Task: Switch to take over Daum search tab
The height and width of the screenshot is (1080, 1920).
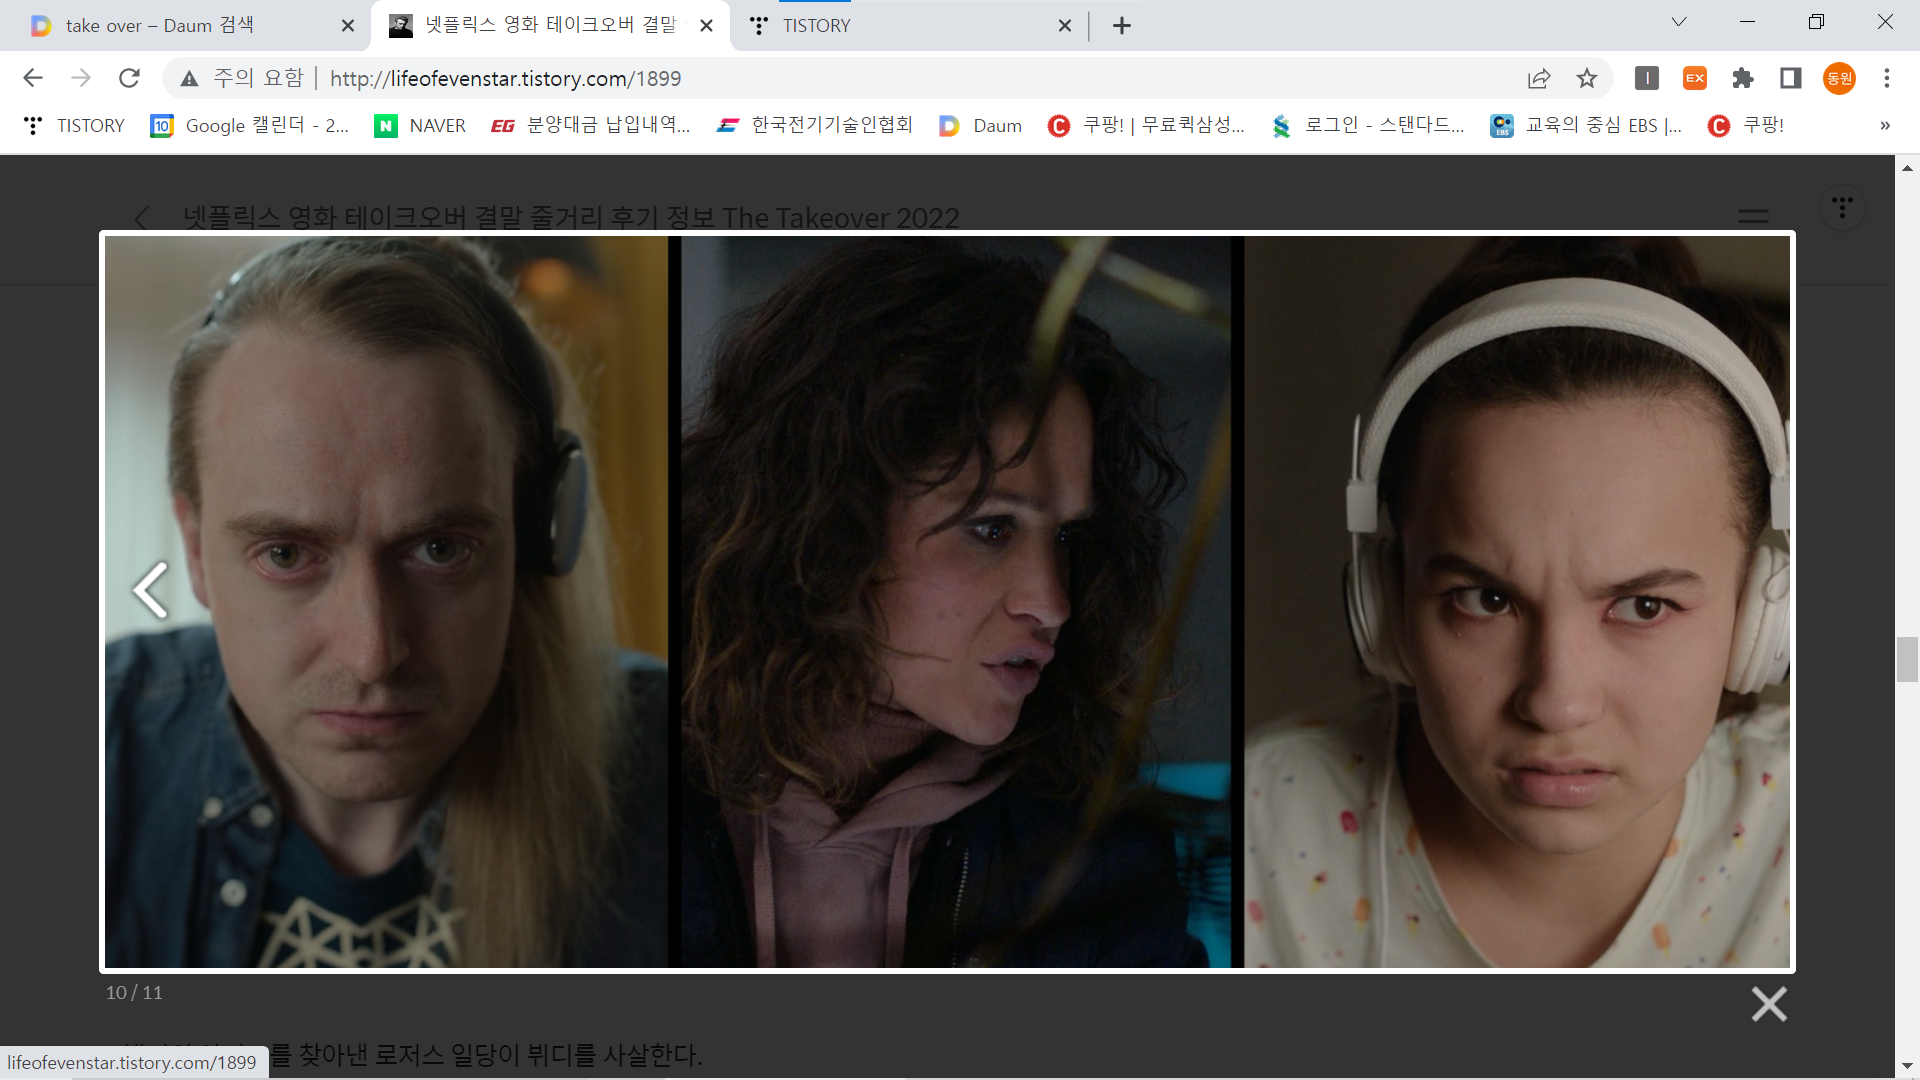Action: click(x=160, y=26)
